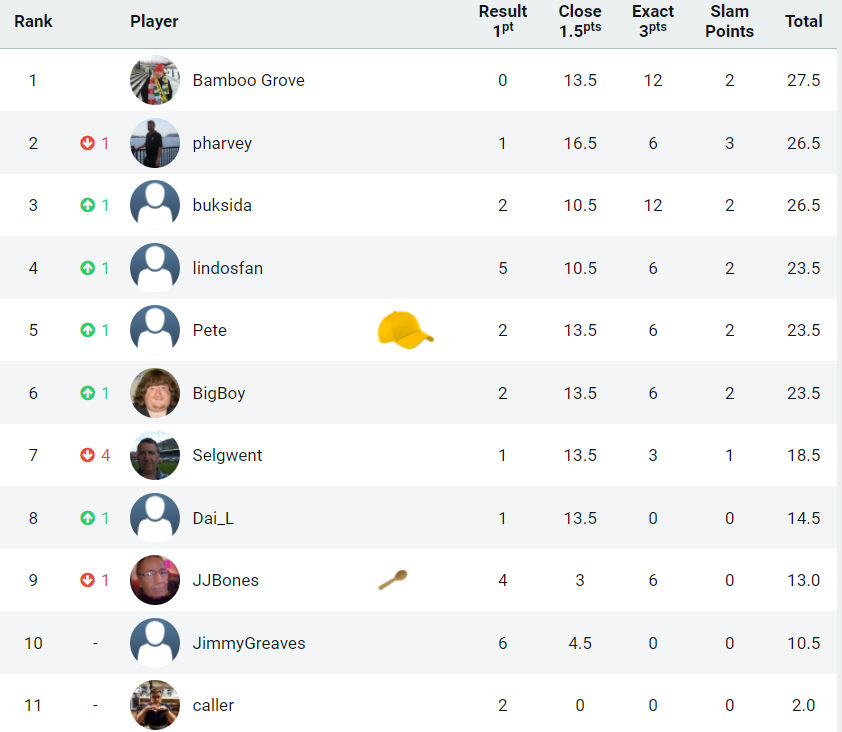Viewport: 842px width, 732px height.
Task: Select the Selgwent player name
Action: pyautogui.click(x=227, y=455)
